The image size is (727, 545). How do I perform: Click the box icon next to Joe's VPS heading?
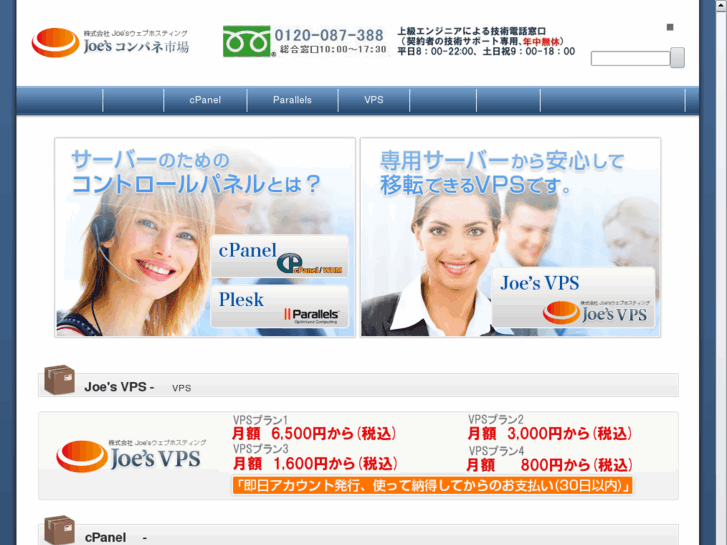[x=59, y=380]
